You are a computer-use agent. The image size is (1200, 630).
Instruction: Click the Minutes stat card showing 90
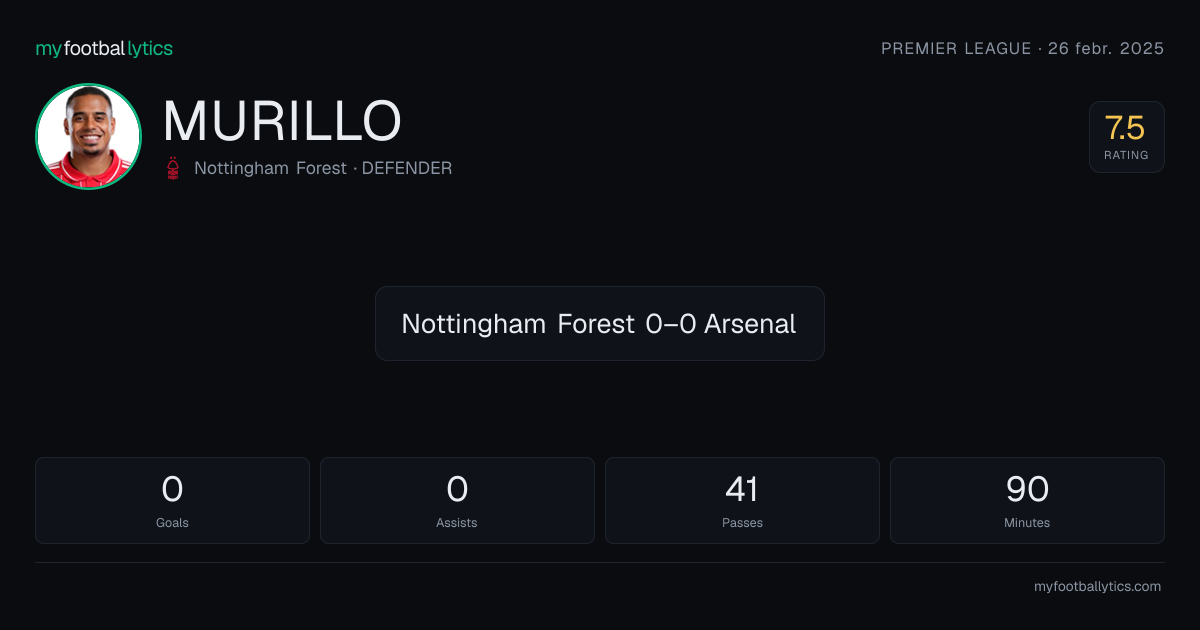[x=1027, y=500]
